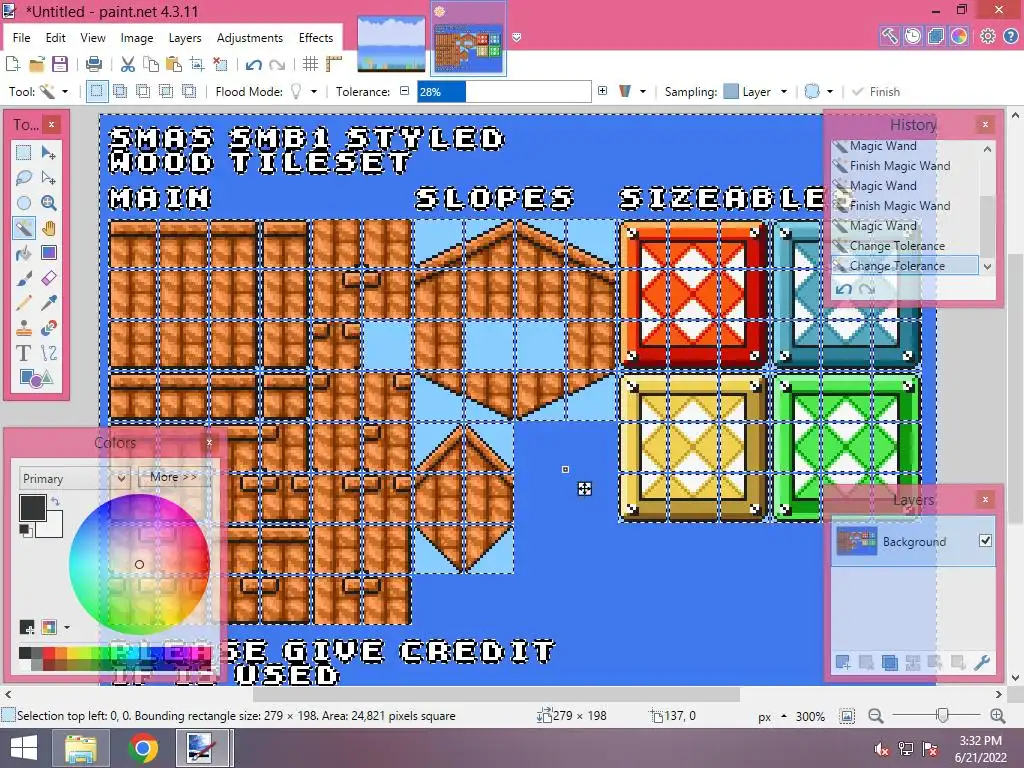Open tolerance alpha mode dropdown arrow

point(643,91)
